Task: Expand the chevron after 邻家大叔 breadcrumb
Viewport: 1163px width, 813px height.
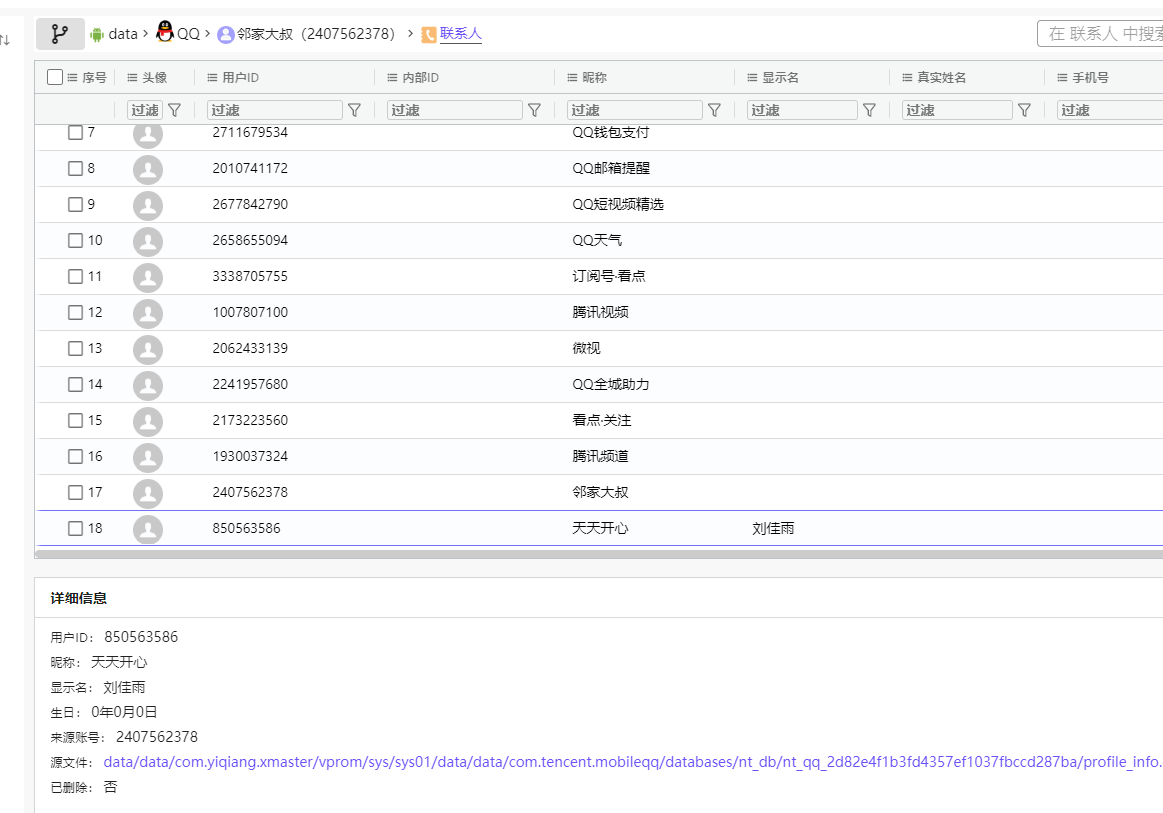Action: pyautogui.click(x=410, y=33)
